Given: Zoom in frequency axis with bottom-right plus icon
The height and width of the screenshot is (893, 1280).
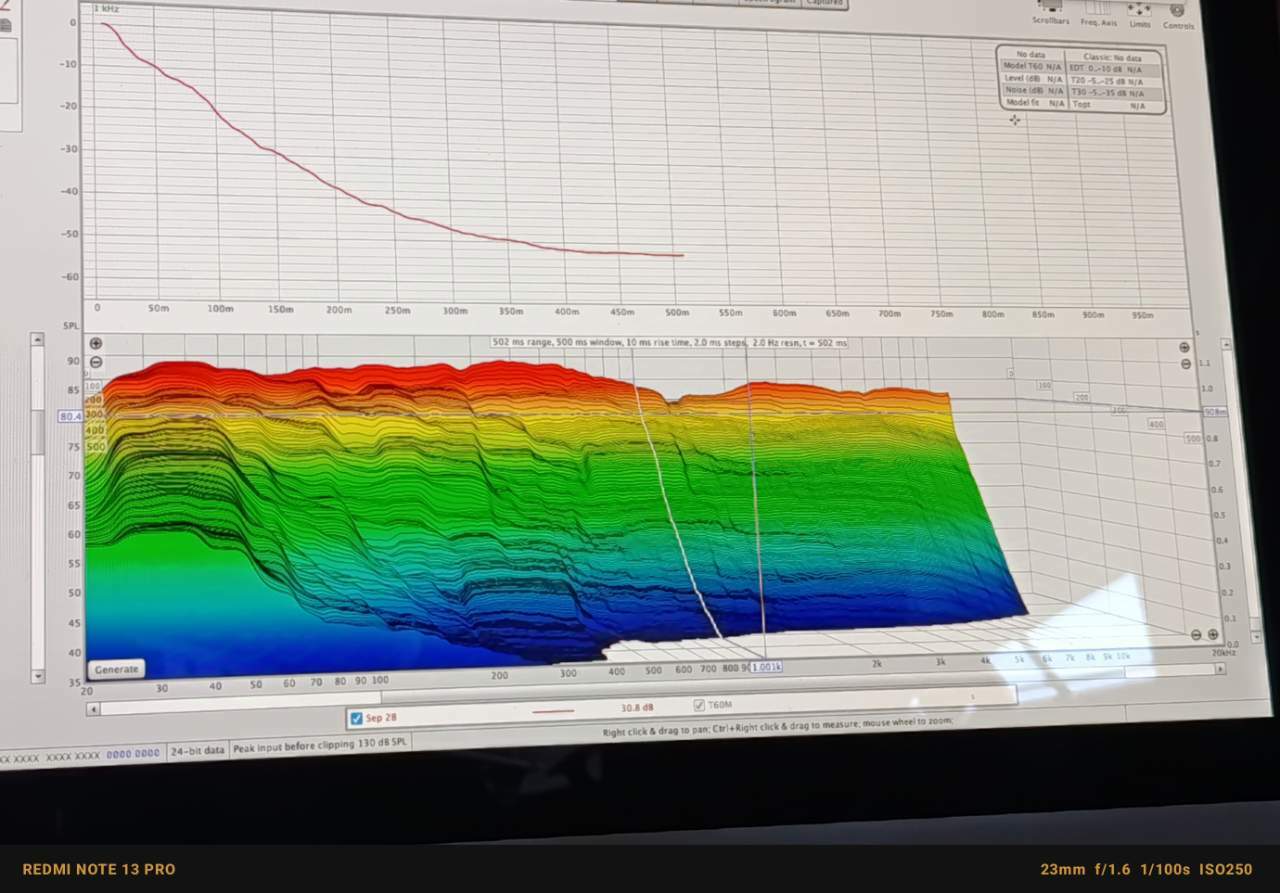Looking at the screenshot, I should [x=1213, y=635].
